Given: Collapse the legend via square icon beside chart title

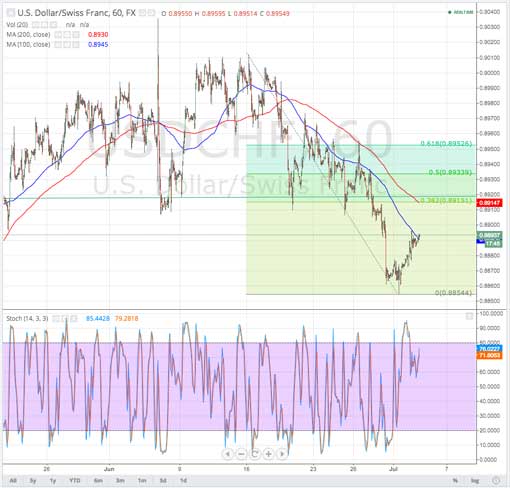Looking at the screenshot, I should 11,13.
